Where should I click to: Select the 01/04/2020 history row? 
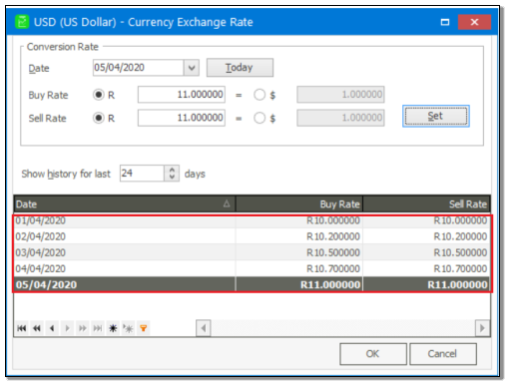pyautogui.click(x=252, y=221)
